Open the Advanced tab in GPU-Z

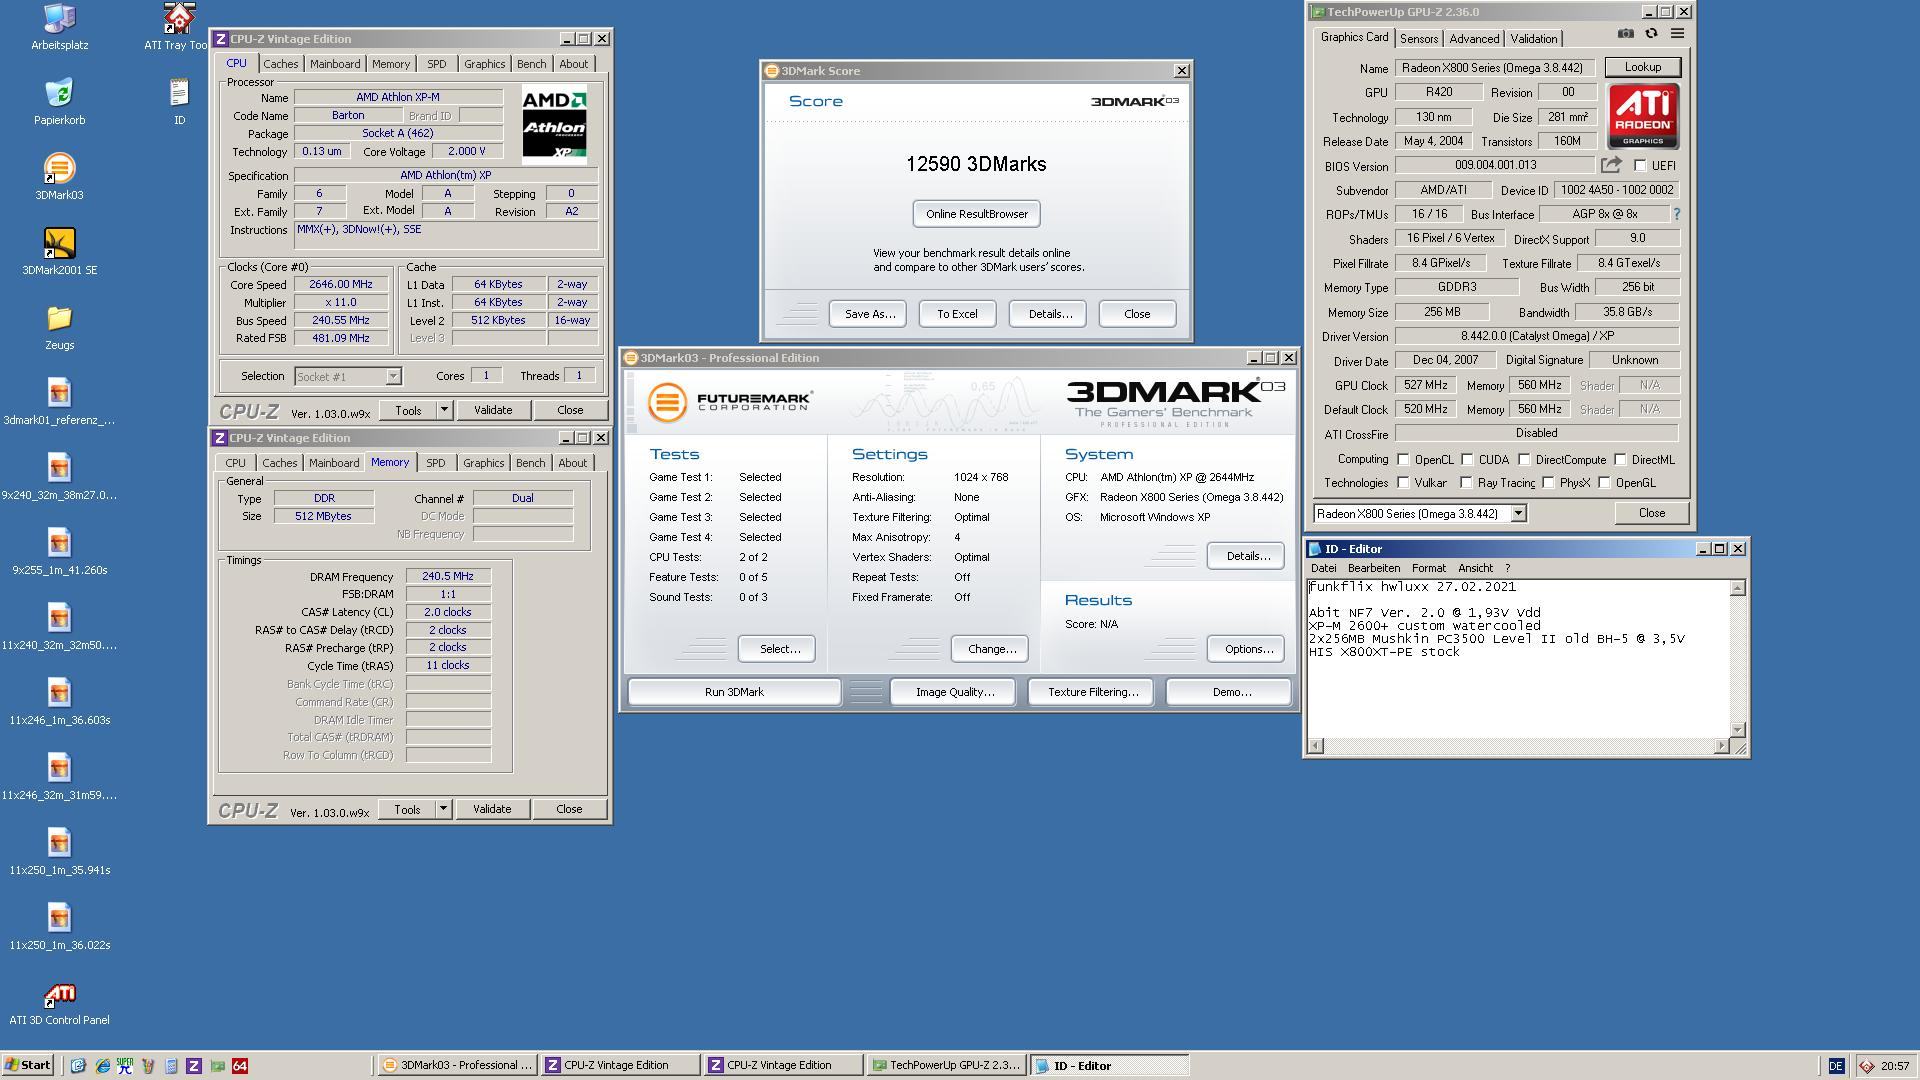(1474, 39)
